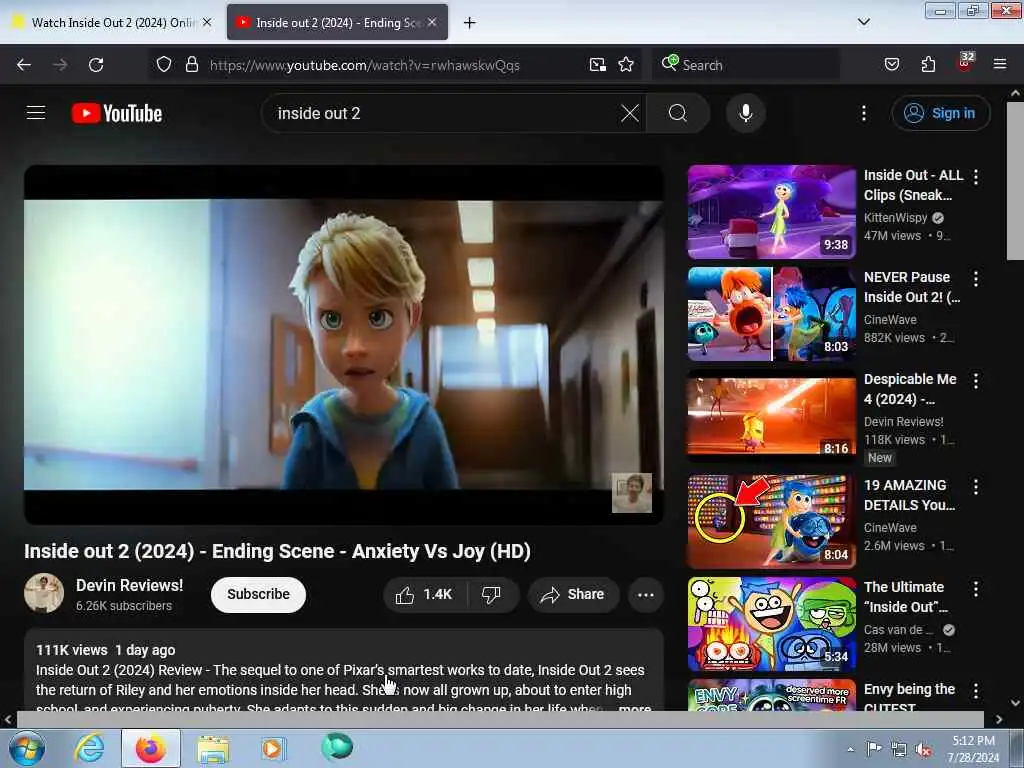View site security padlock info
The height and width of the screenshot is (768, 1024).
point(191,64)
